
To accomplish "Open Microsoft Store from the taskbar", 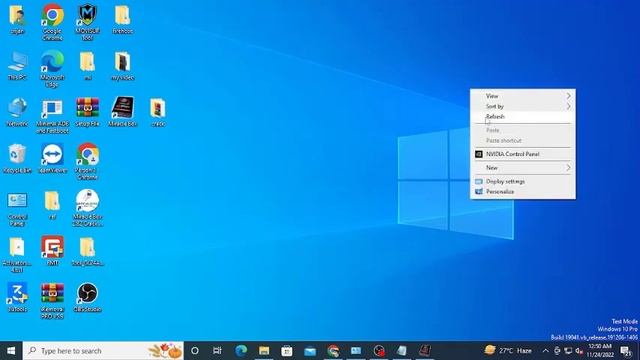I will coord(287,351).
